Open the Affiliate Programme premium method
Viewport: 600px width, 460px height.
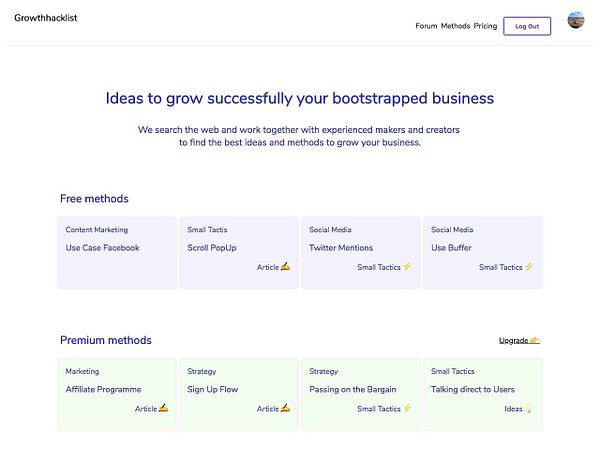pos(103,389)
